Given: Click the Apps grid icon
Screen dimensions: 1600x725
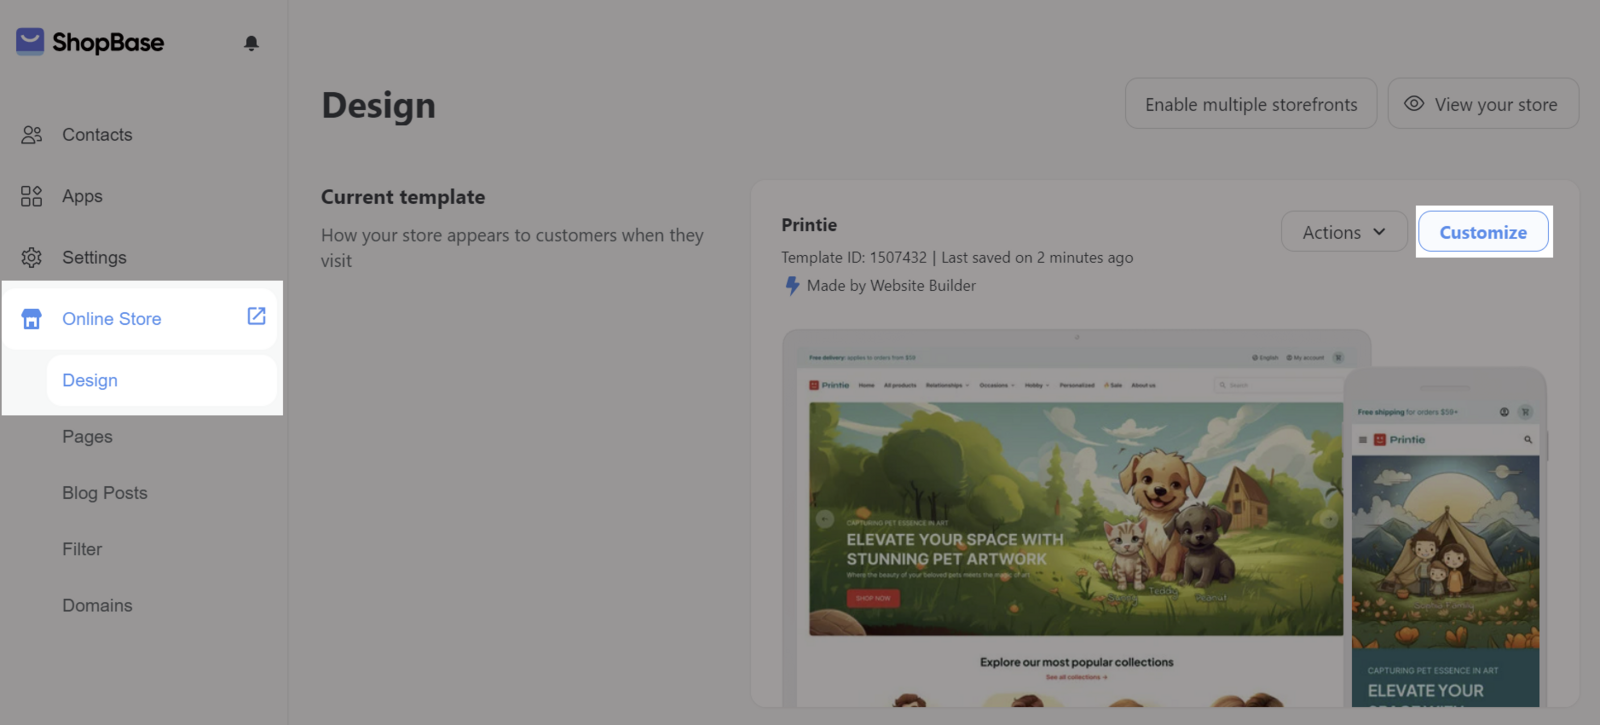Looking at the screenshot, I should coord(32,196).
